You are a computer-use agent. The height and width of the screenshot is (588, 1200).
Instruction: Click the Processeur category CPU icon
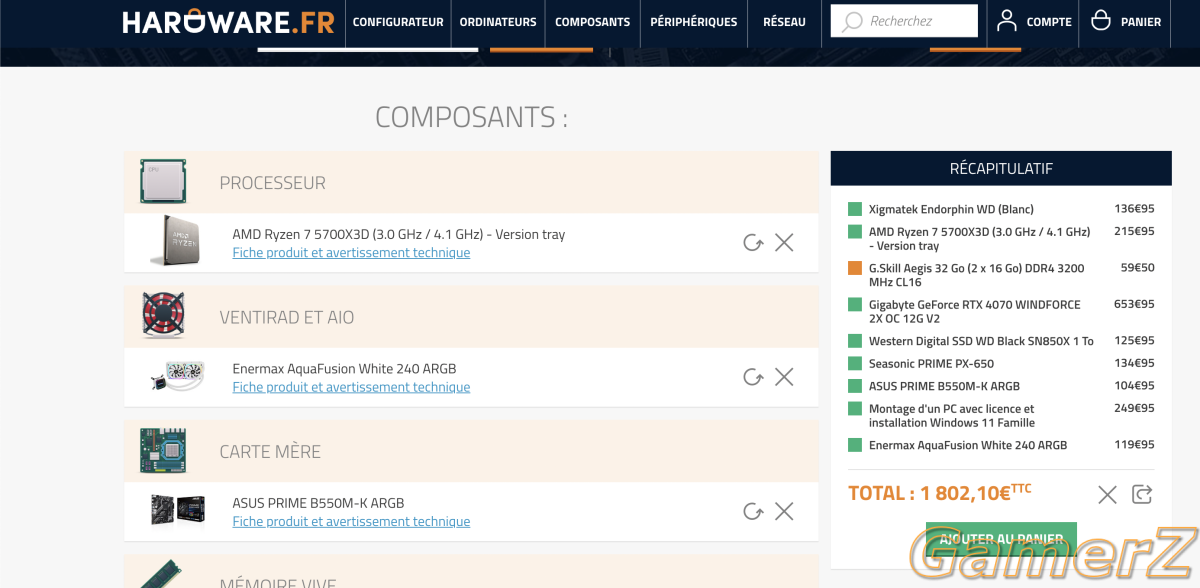[x=163, y=182]
